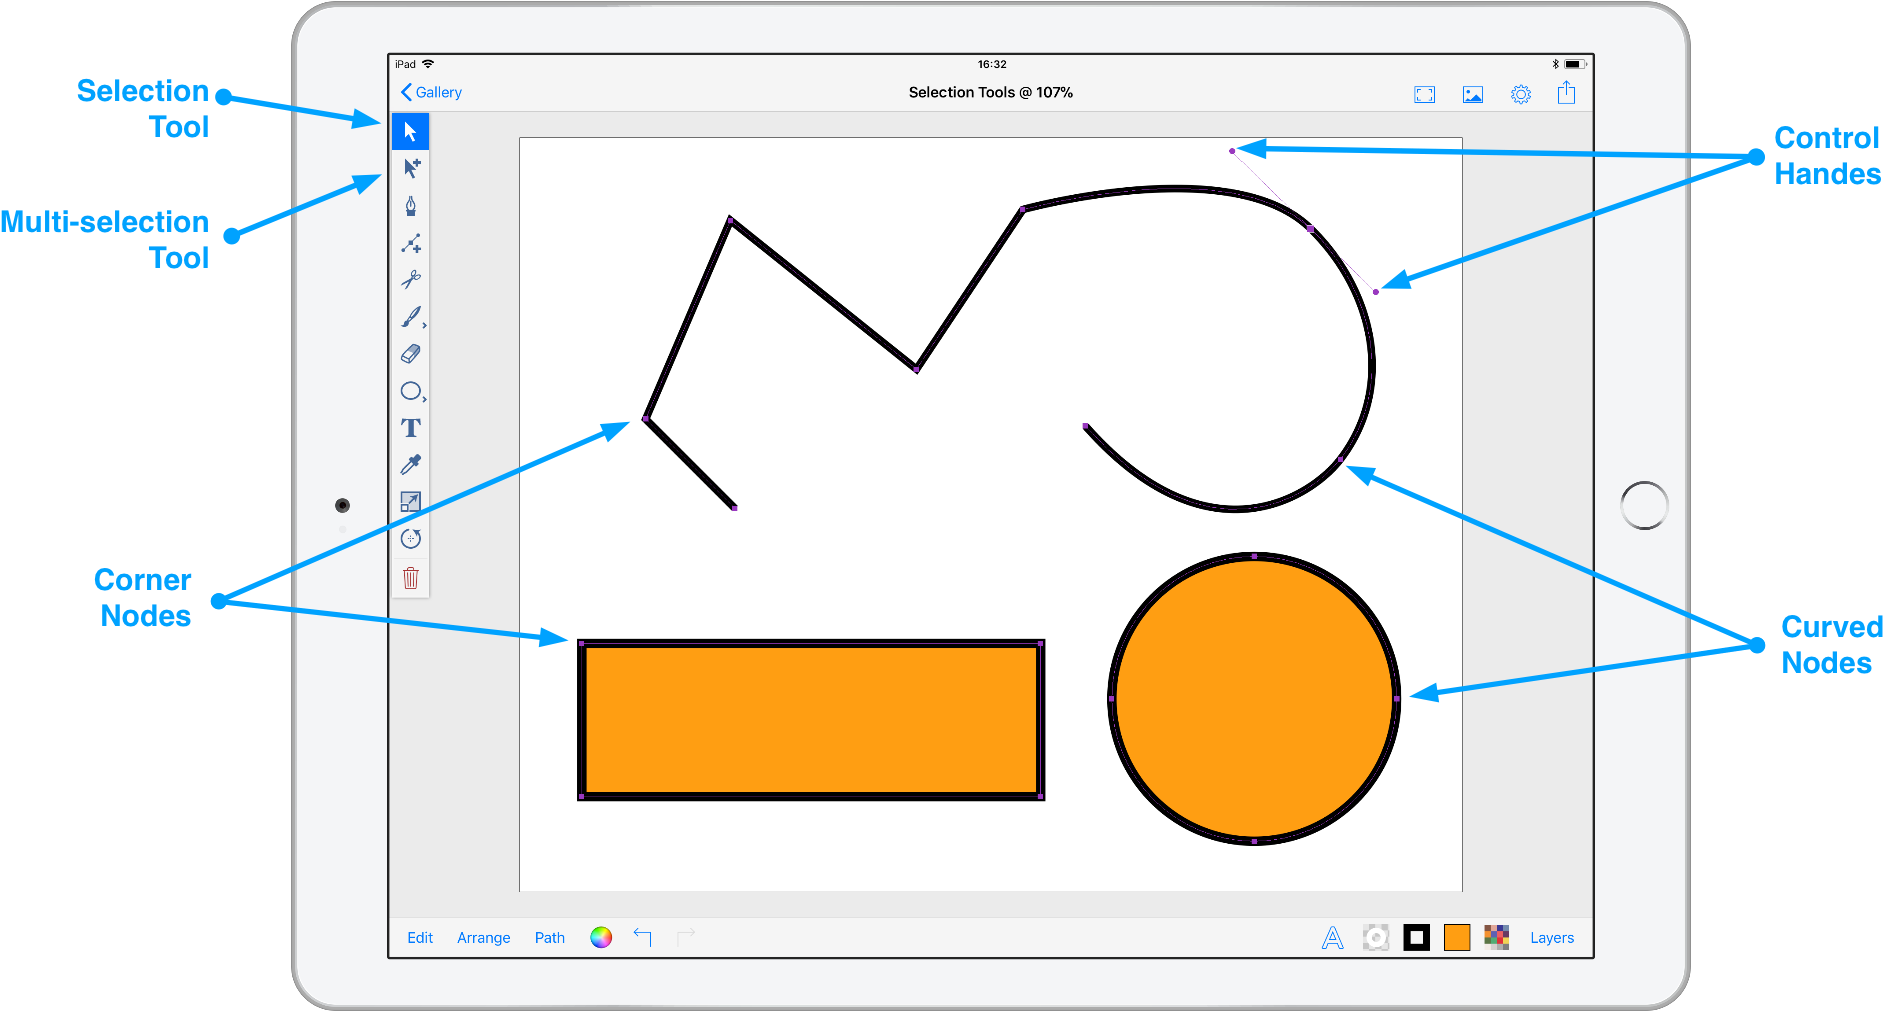Viewport: 1883px width, 1011px height.
Task: Open the Path menu
Action: point(549,937)
